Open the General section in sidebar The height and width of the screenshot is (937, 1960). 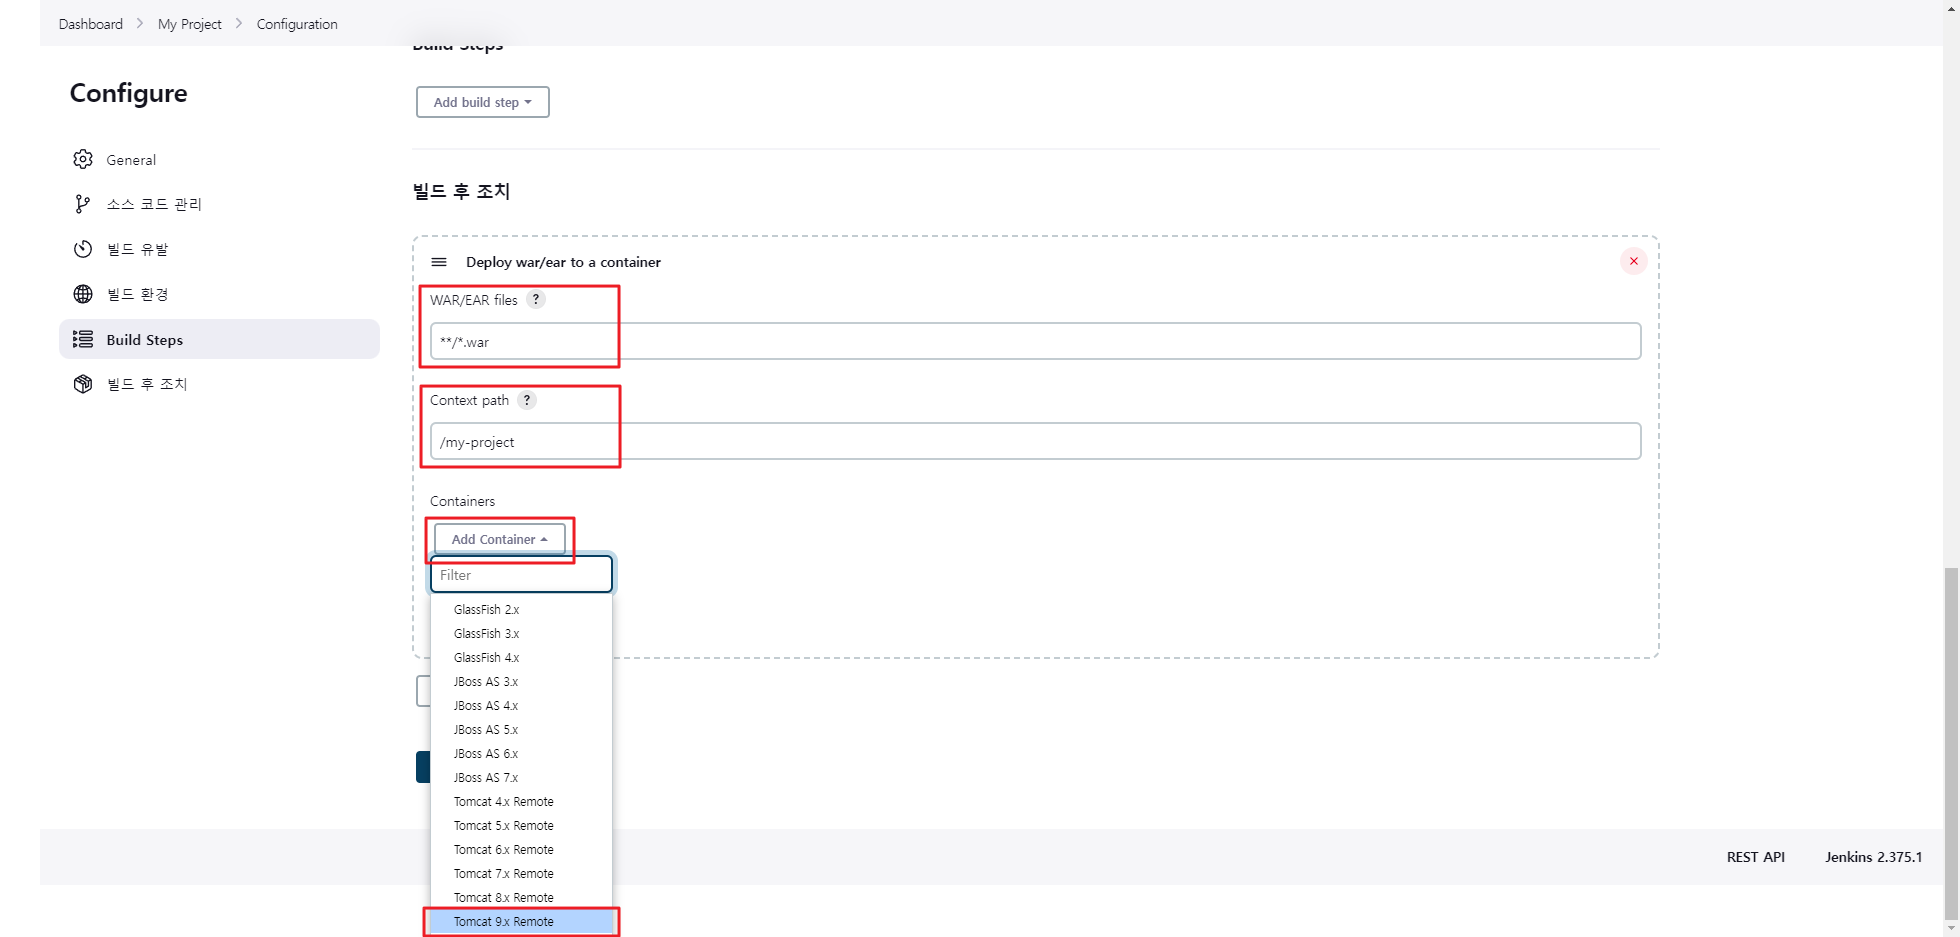pyautogui.click(x=219, y=160)
